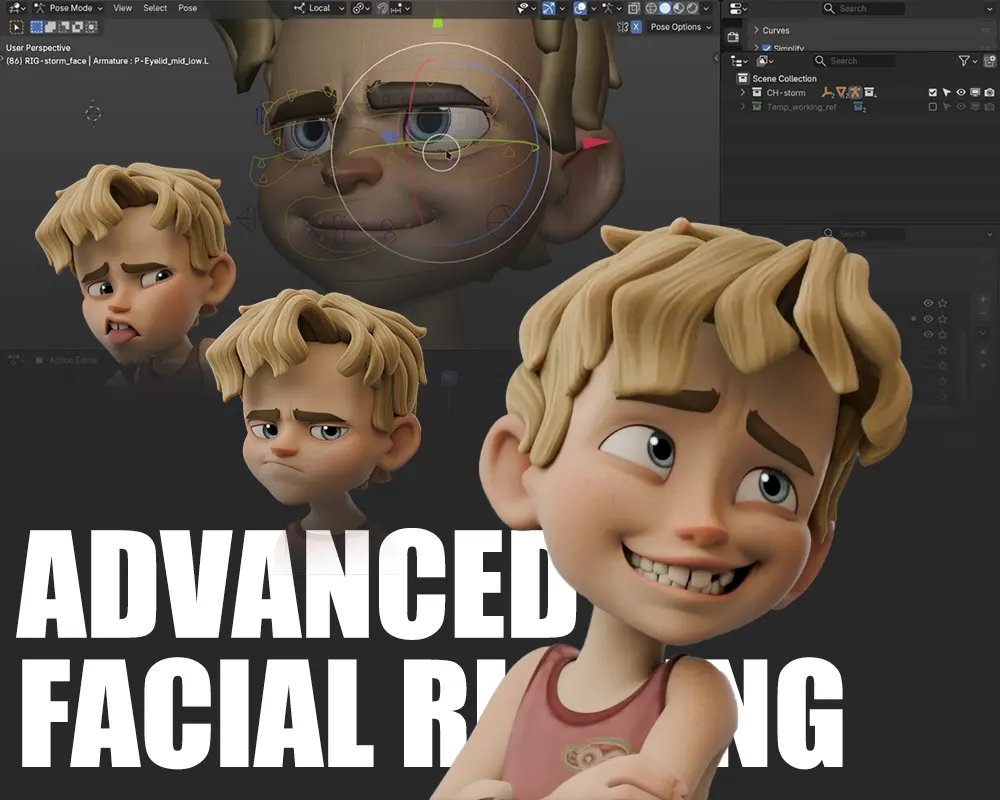The image size is (1000, 800).
Task: Choose Extend existing selection mode
Action: (50, 27)
